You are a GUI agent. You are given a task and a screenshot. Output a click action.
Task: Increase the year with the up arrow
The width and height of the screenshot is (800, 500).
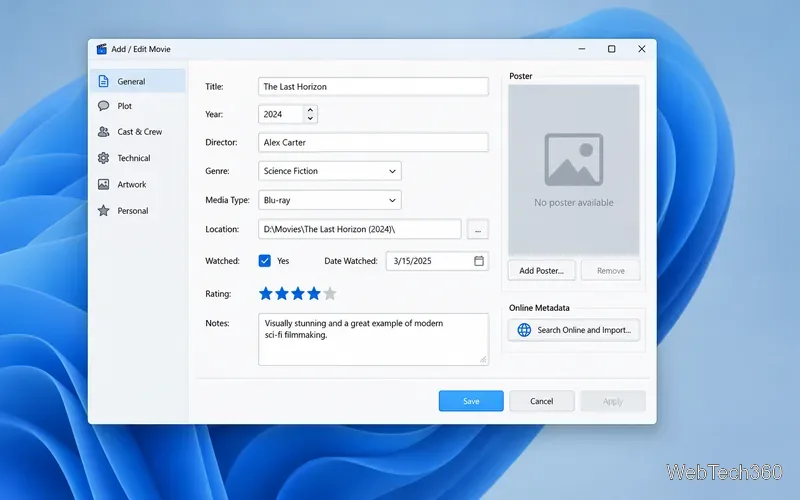(x=310, y=110)
